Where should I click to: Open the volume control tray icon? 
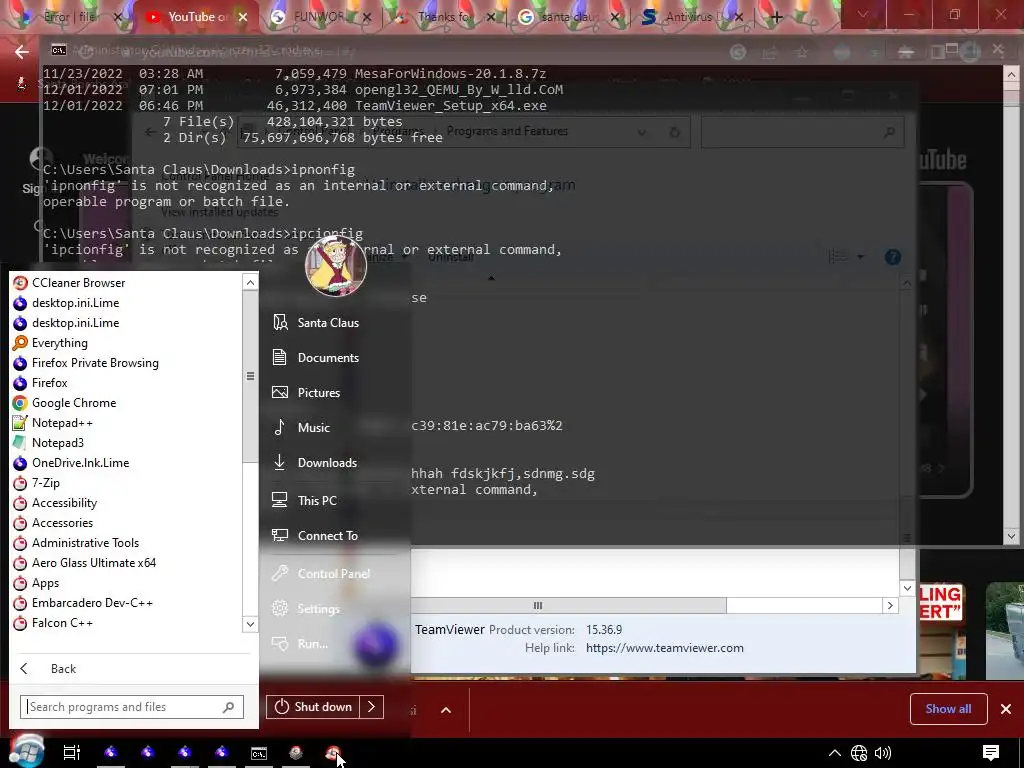(x=883, y=753)
